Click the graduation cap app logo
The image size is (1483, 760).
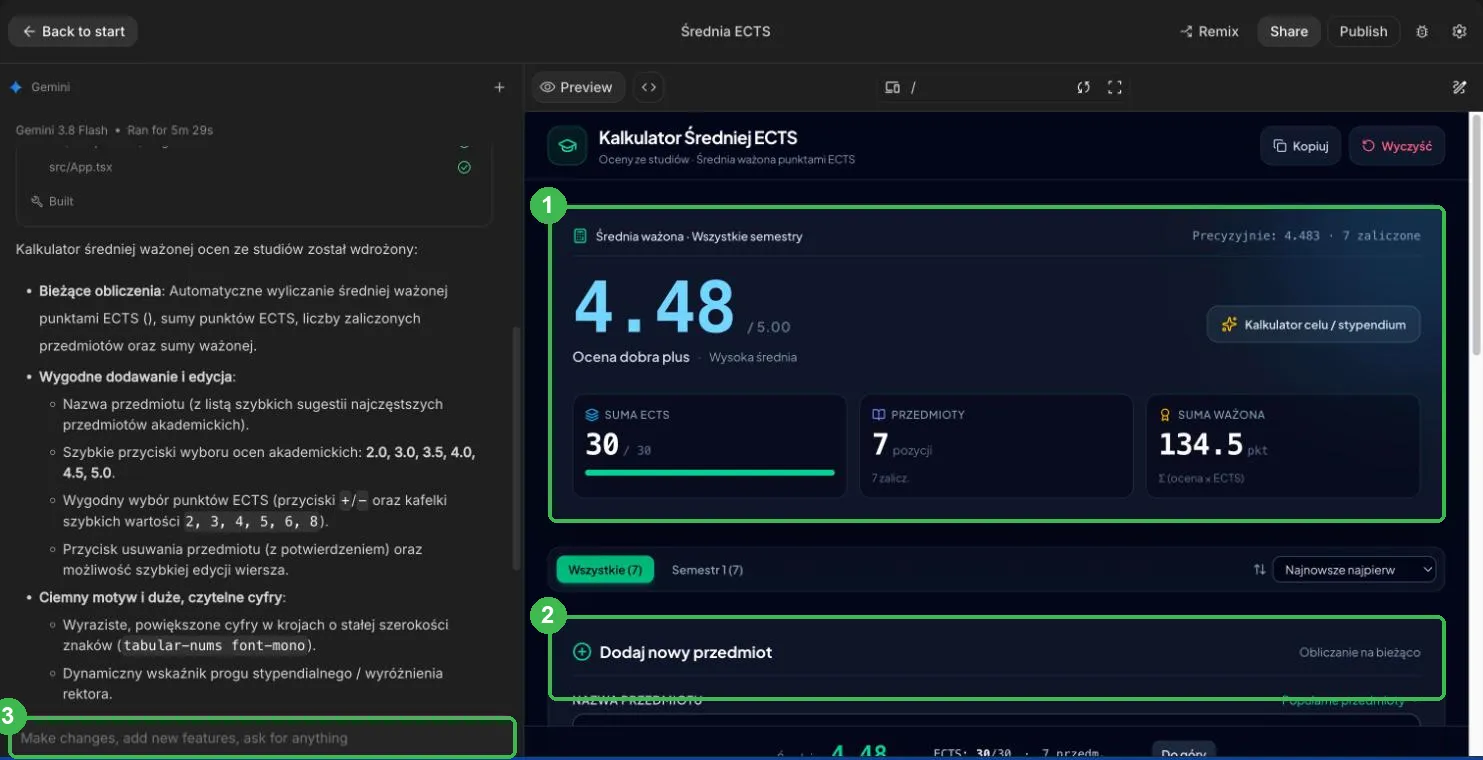pyautogui.click(x=567, y=146)
